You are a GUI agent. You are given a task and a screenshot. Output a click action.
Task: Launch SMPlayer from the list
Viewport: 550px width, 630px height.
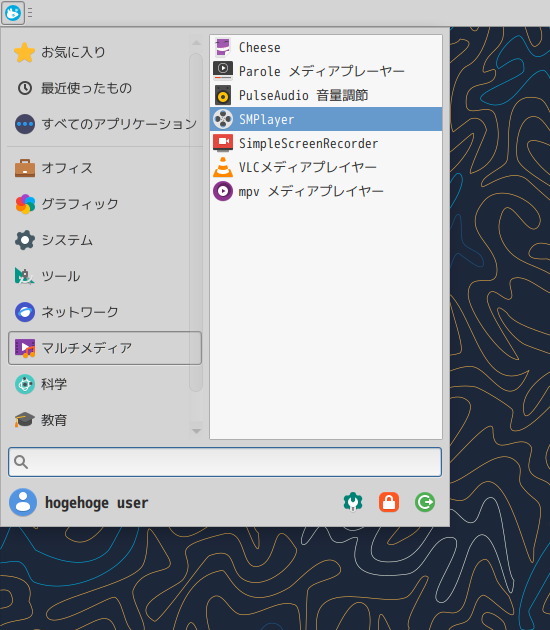[325, 119]
